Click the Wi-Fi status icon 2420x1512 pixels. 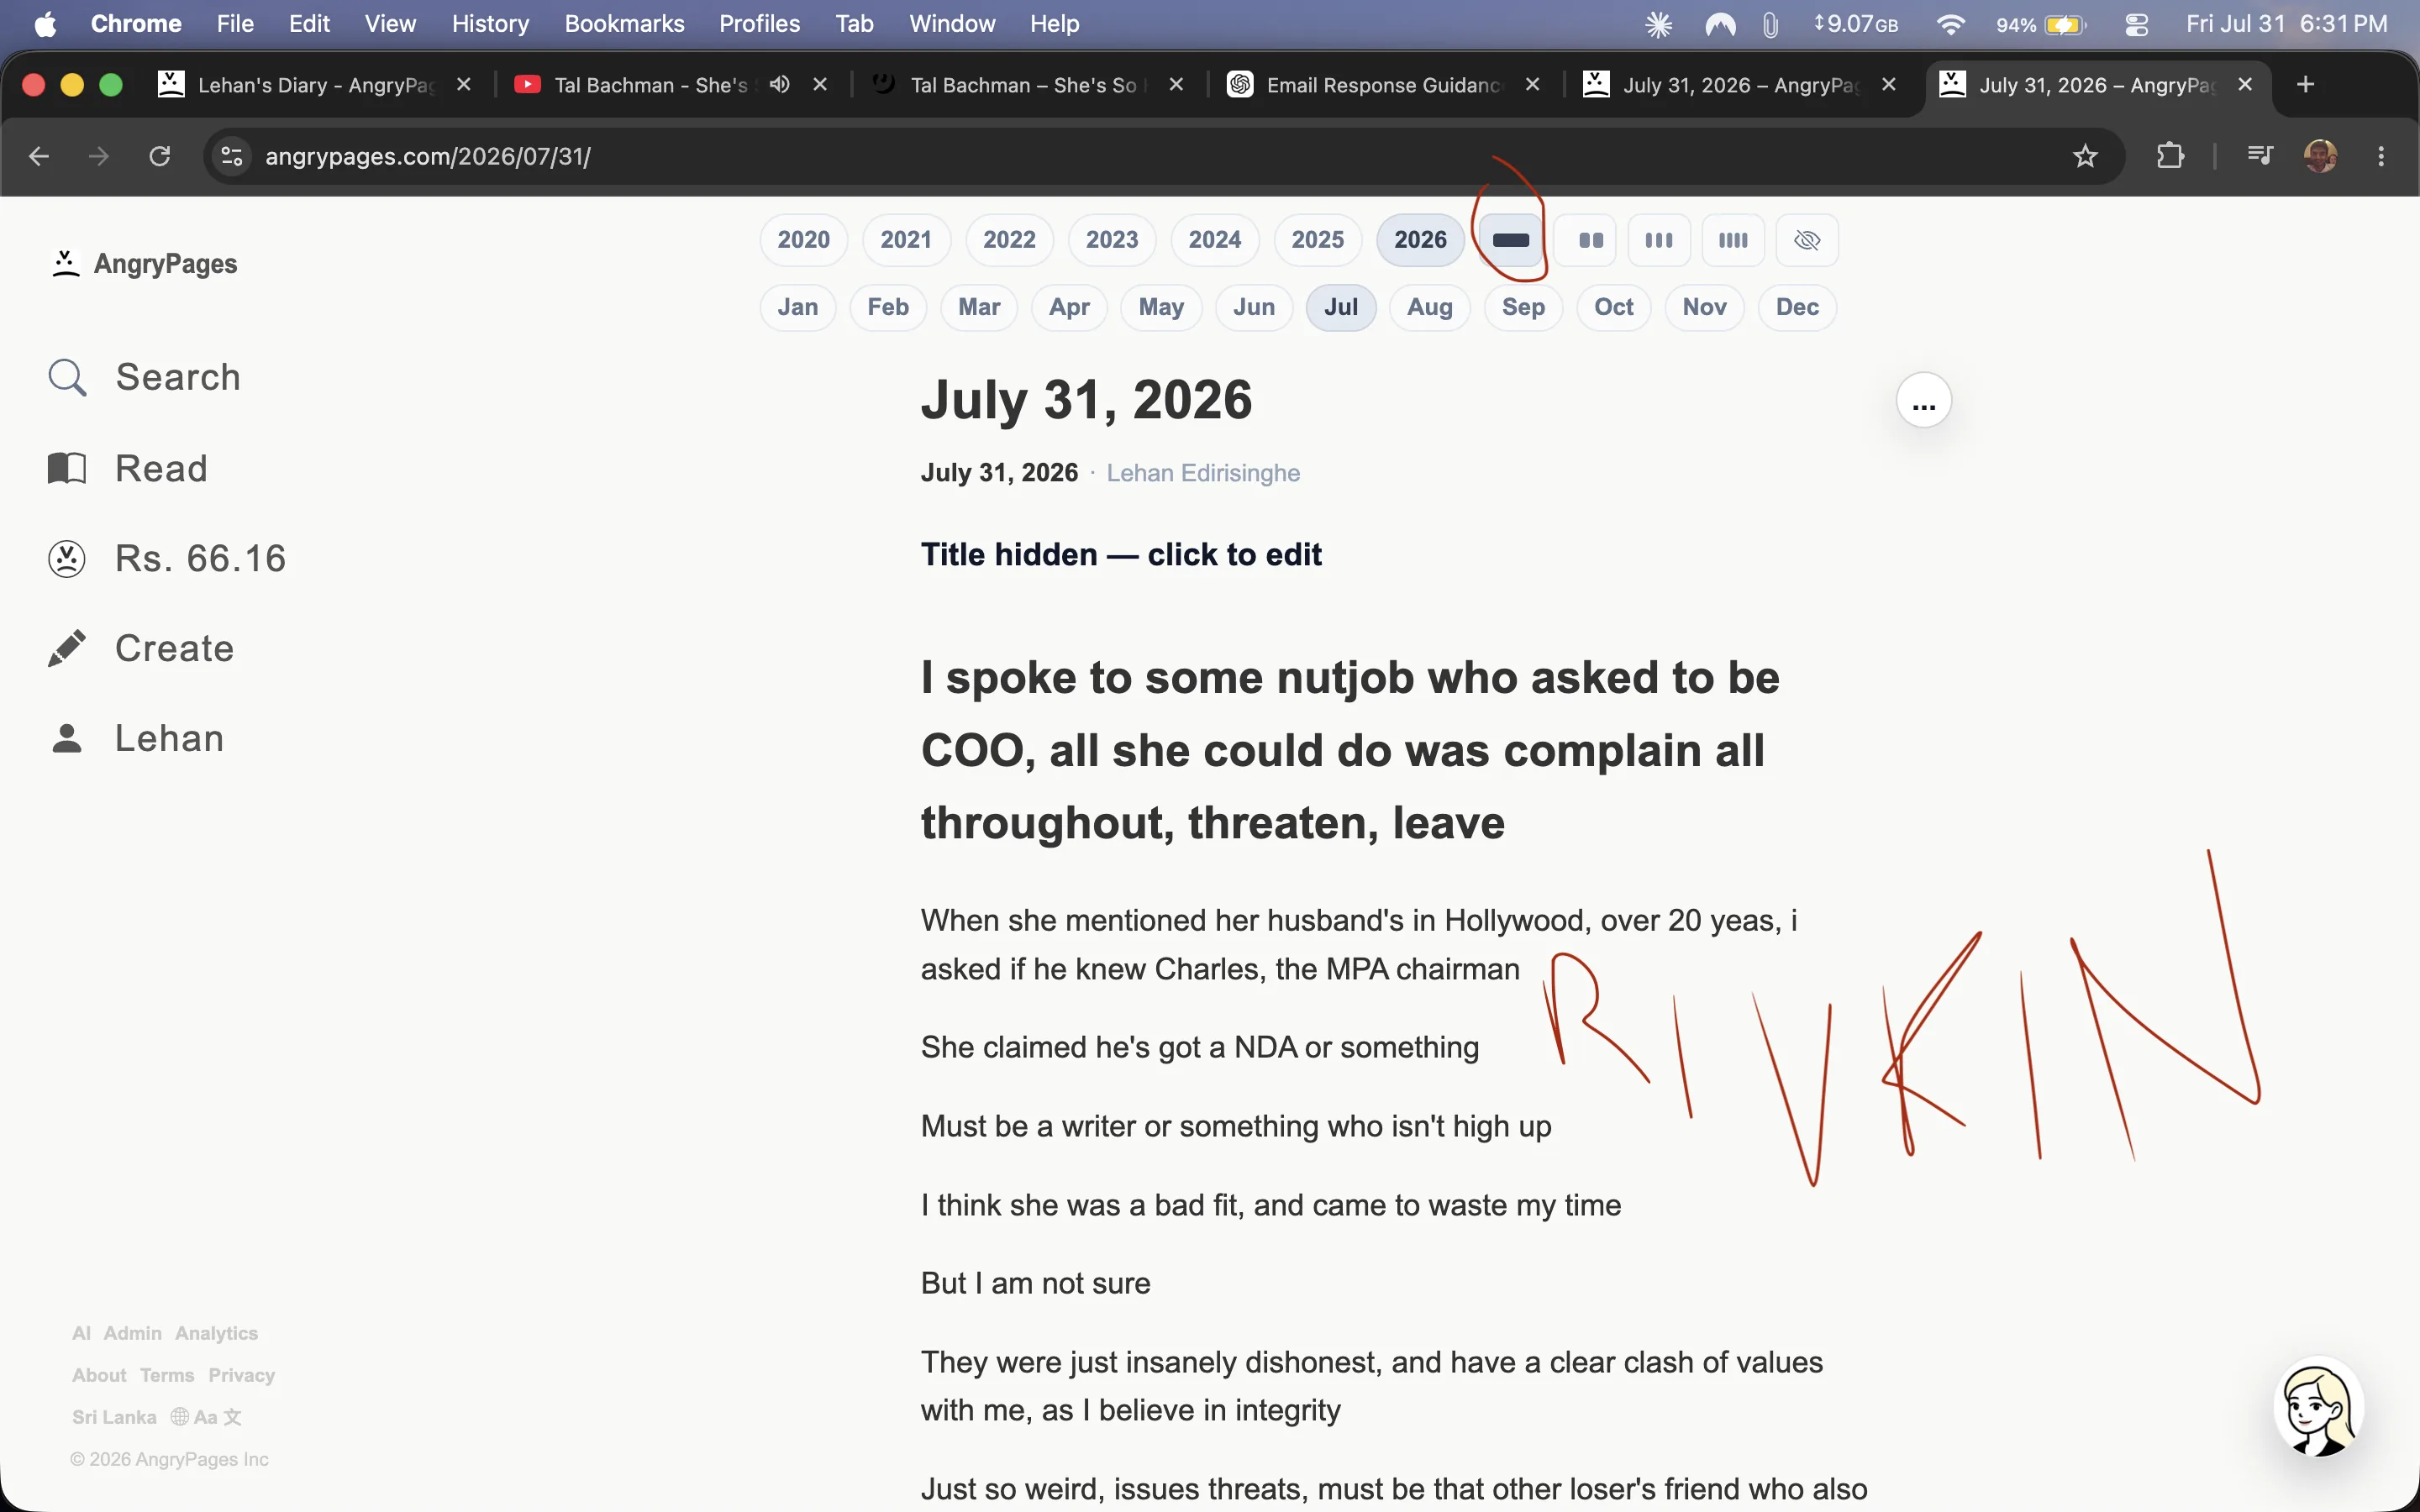(x=1951, y=24)
